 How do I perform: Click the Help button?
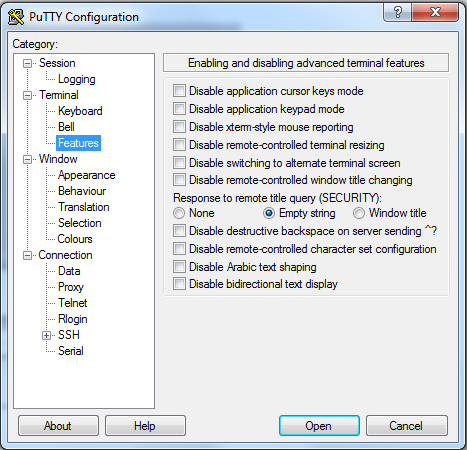coord(145,426)
